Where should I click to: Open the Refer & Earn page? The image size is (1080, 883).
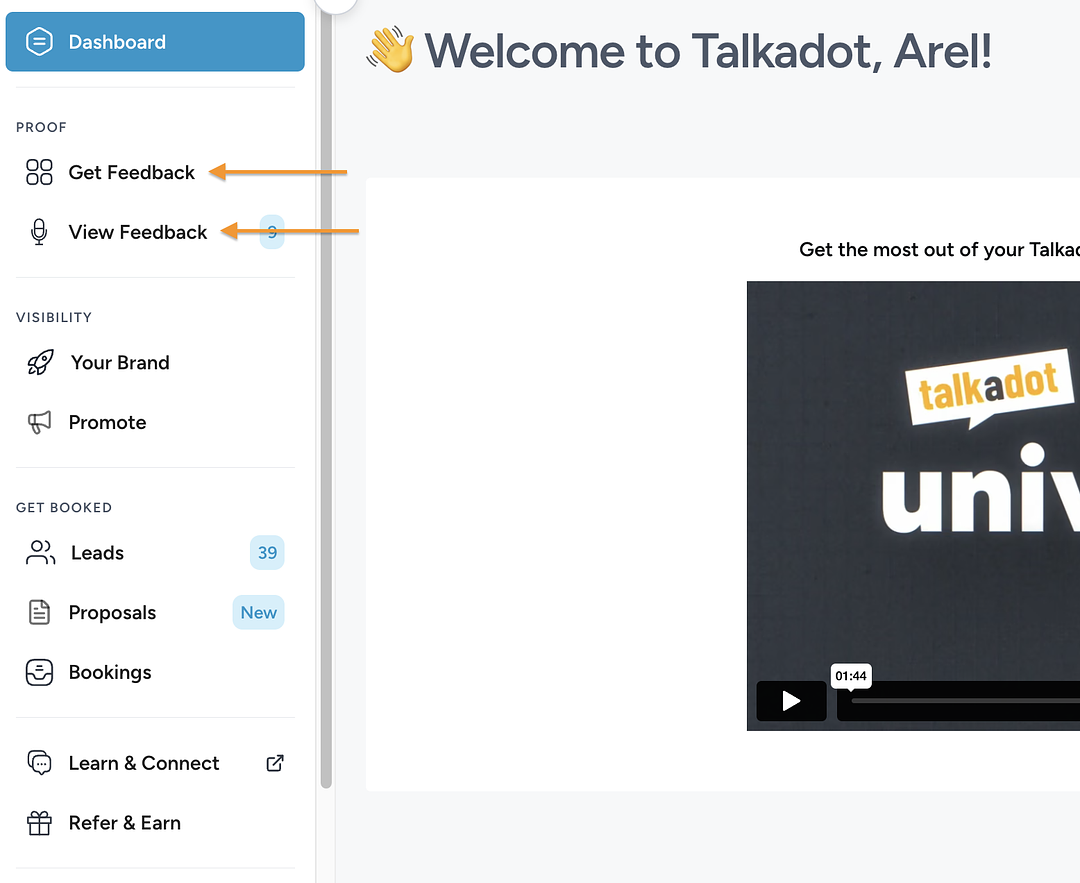pyautogui.click(x=125, y=823)
